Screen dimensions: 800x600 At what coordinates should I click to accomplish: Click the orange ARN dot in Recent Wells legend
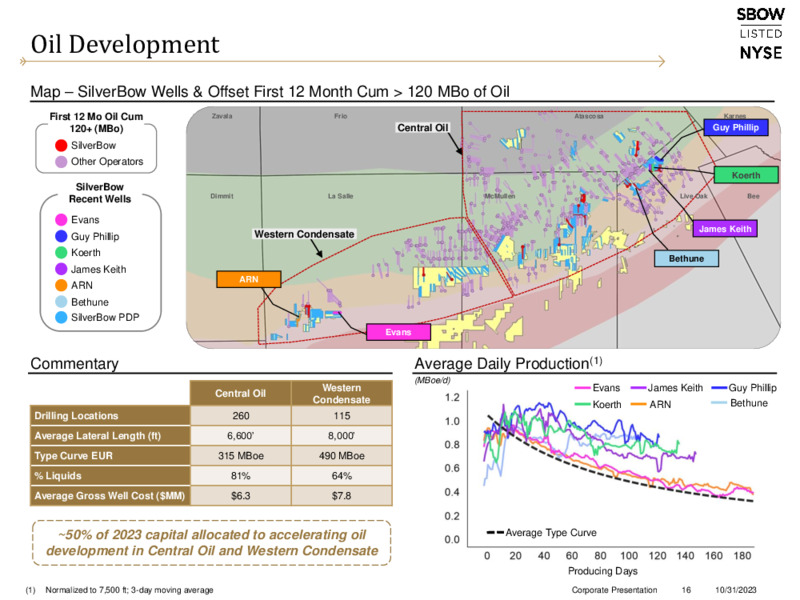click(x=61, y=285)
